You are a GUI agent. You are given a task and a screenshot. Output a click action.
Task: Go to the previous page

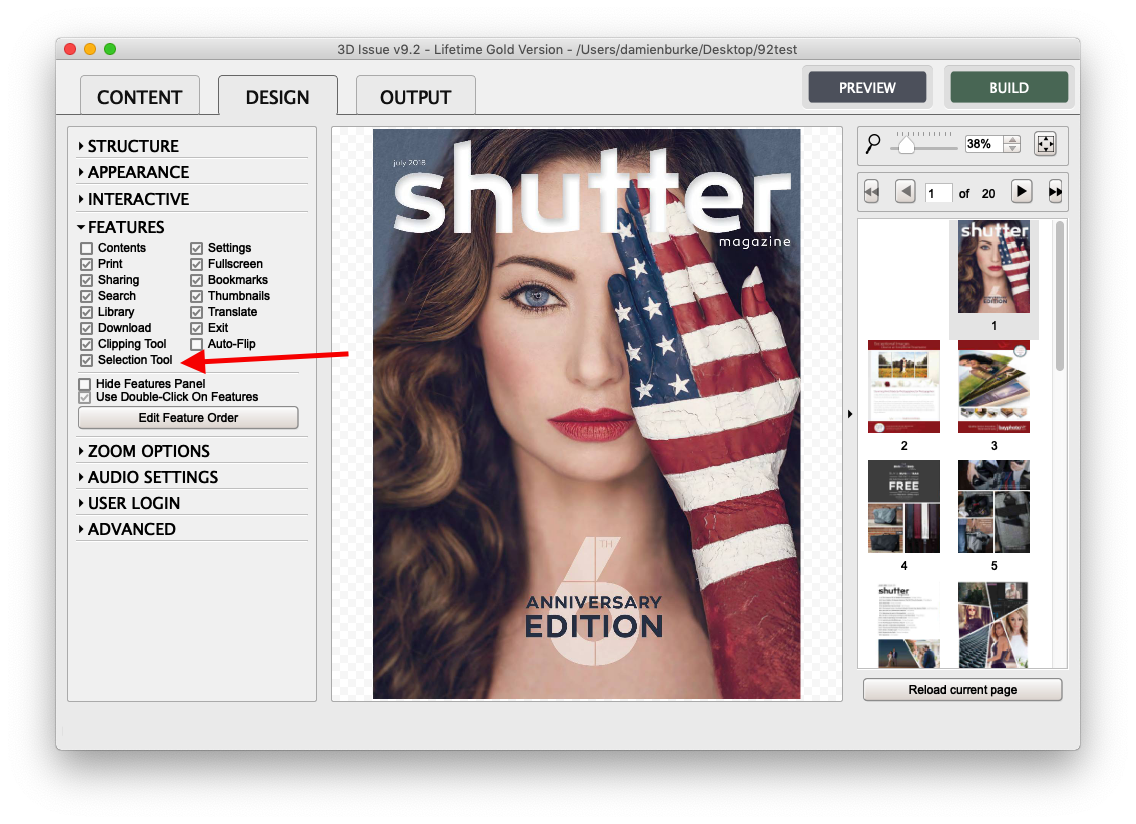pyautogui.click(x=905, y=191)
